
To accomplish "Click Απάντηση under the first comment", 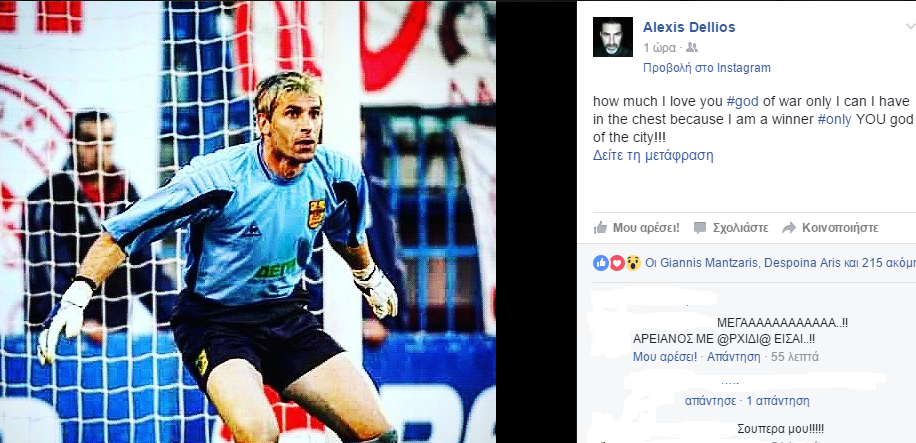I will pos(734,357).
